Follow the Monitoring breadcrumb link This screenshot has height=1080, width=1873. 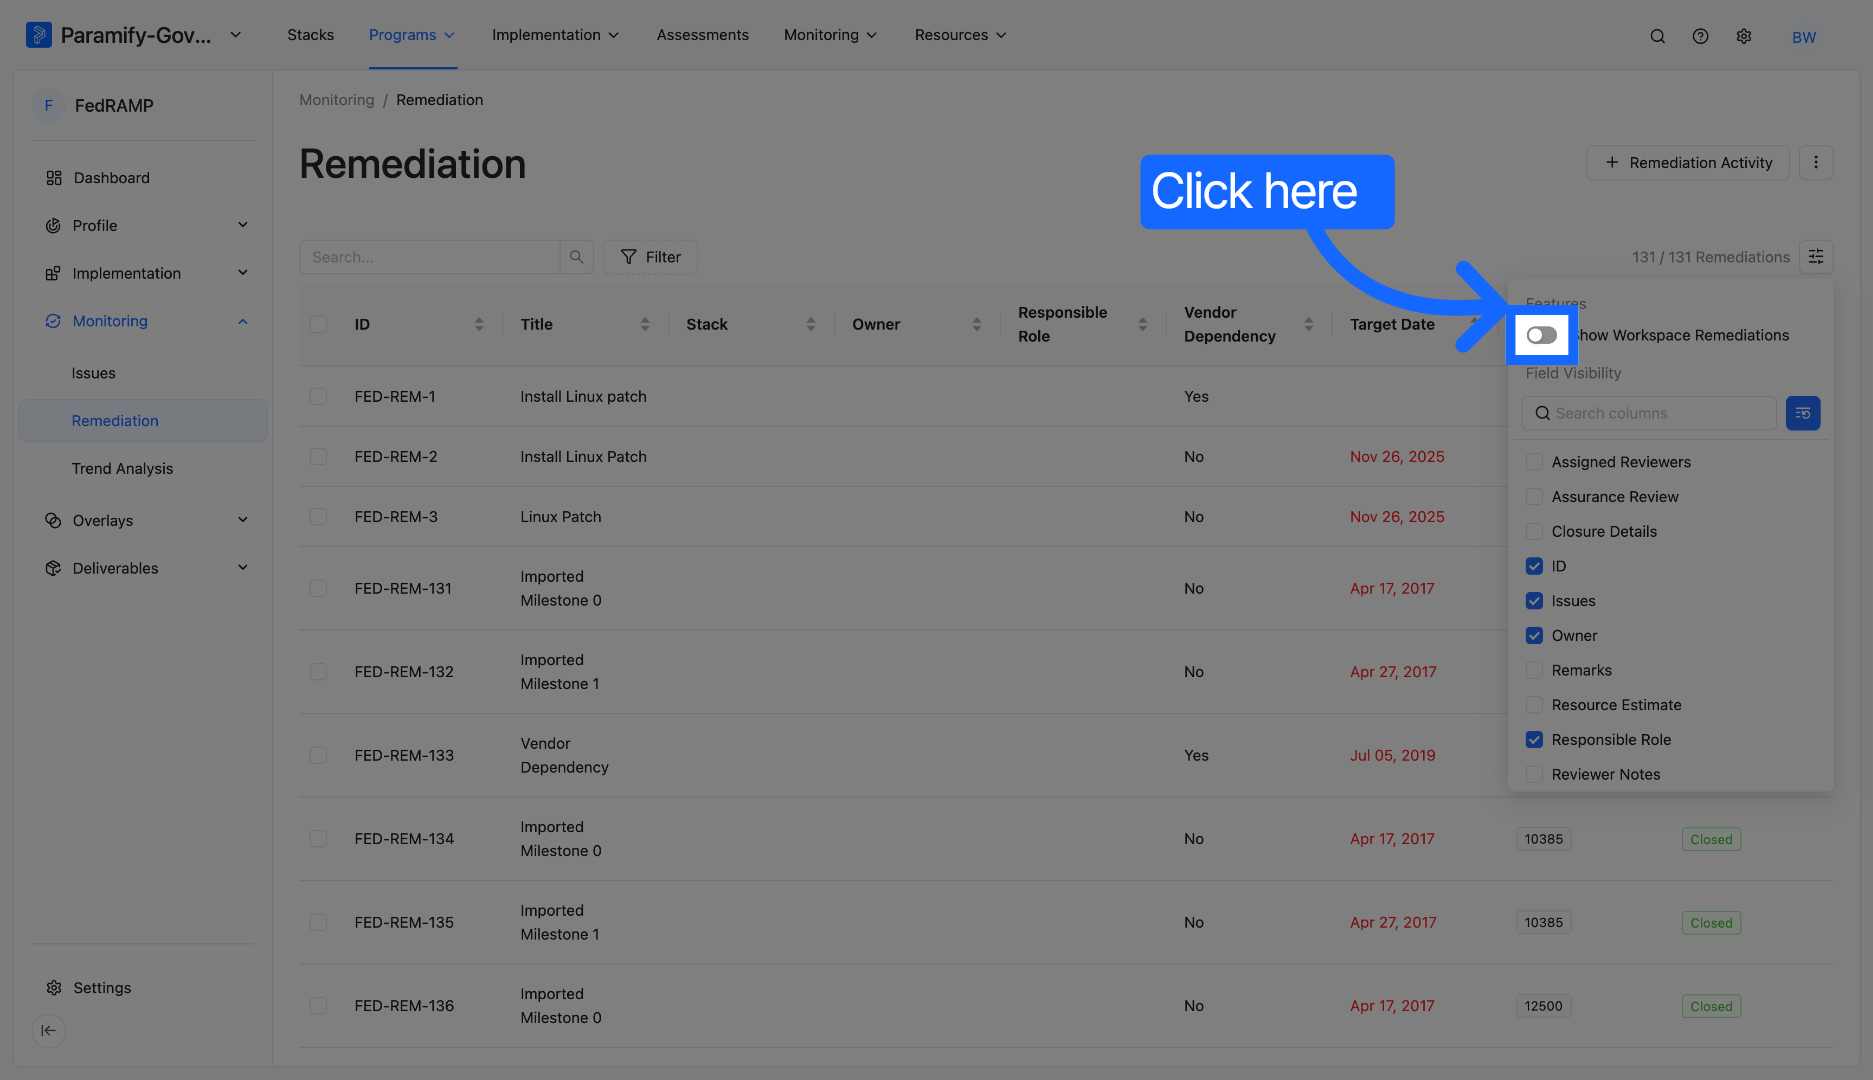[337, 100]
